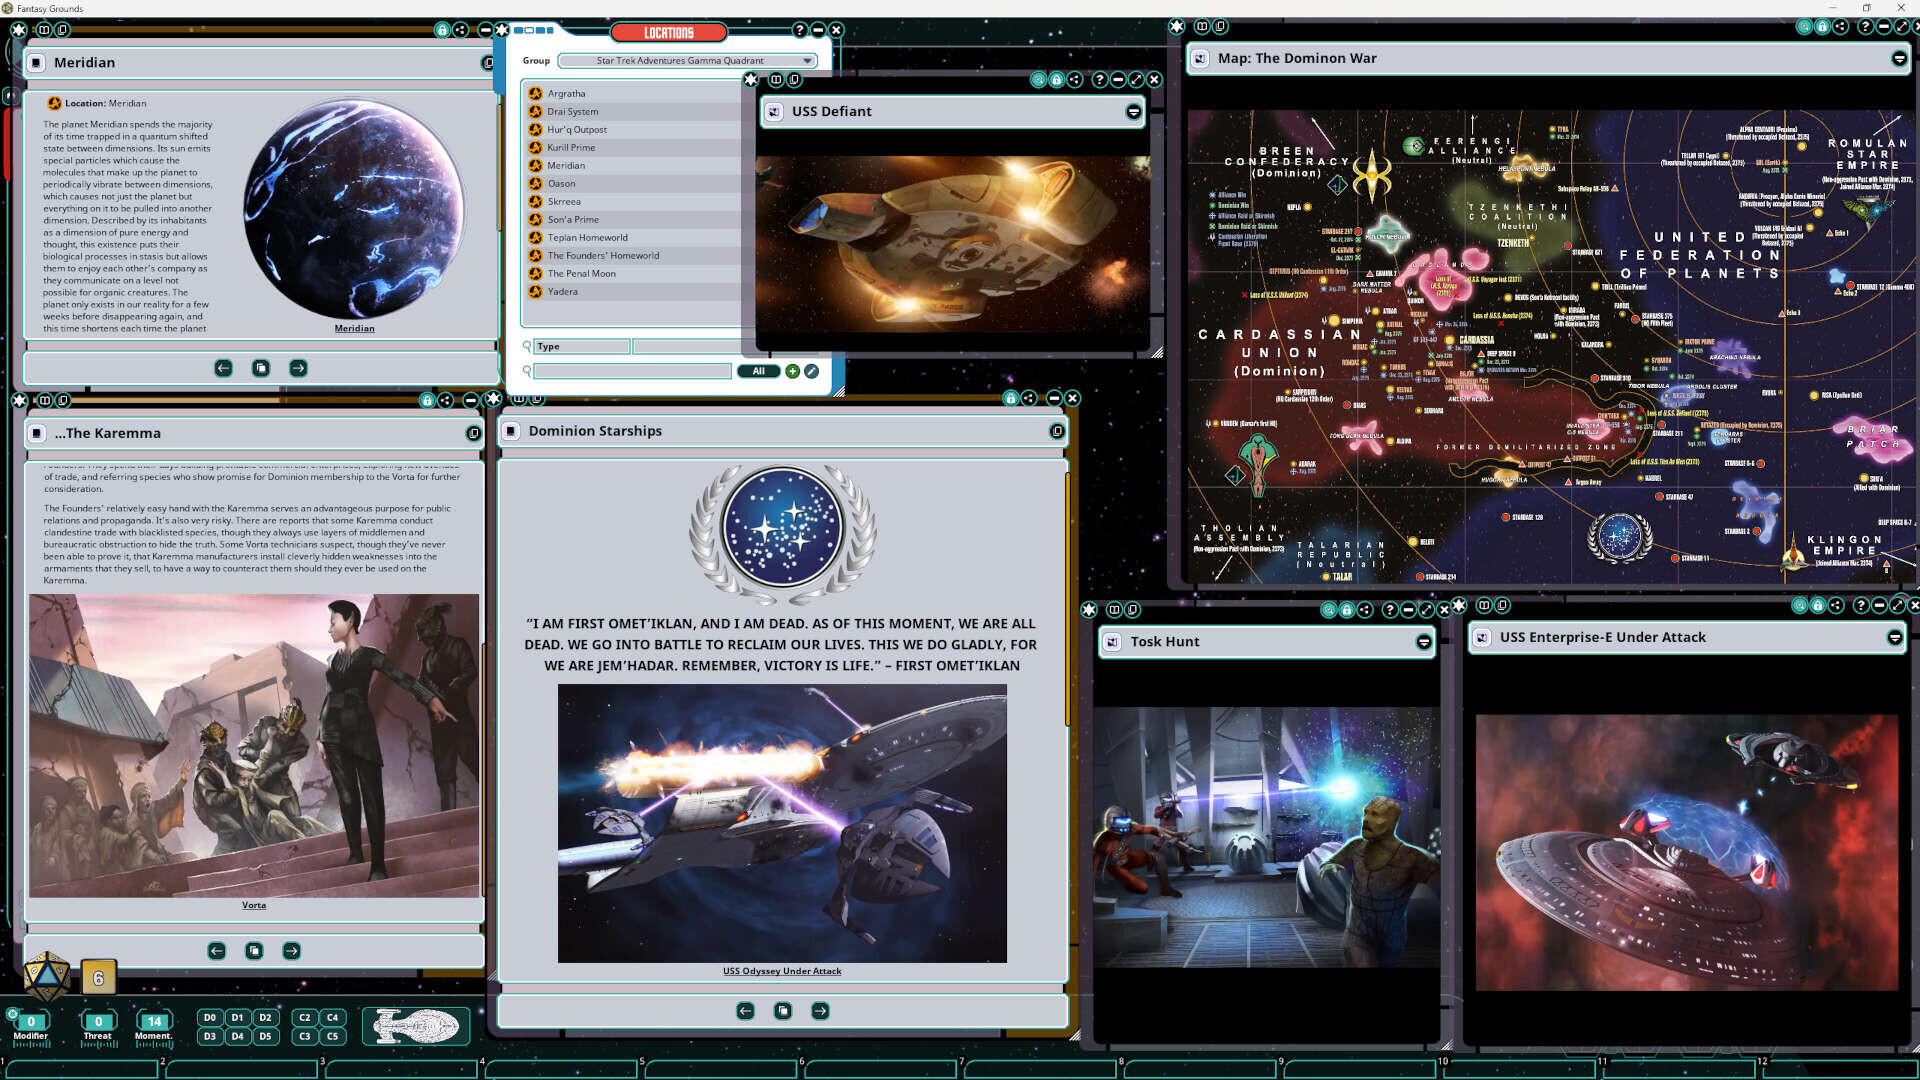The width and height of the screenshot is (1920, 1080).
Task: Lock the Meridian record window
Action: tap(443, 31)
